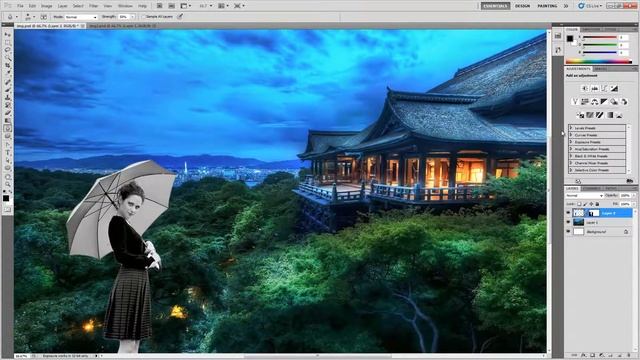This screenshot has width=640, height=360.
Task: Toggle lock all for layer
Action: pyautogui.click(x=598, y=204)
